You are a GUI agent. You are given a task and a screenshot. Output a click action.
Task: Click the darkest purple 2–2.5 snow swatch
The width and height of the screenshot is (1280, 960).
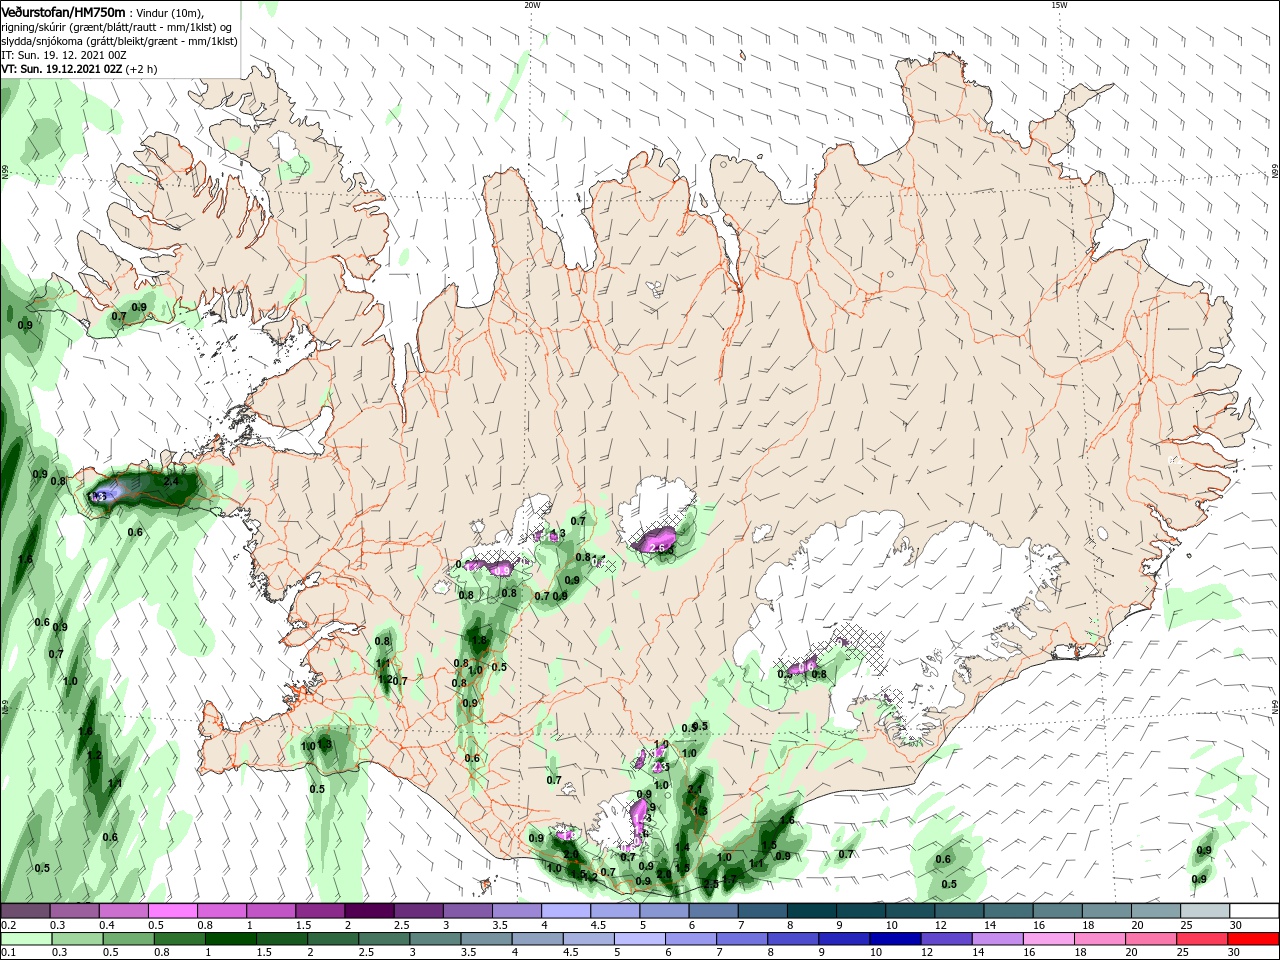[x=368, y=911]
